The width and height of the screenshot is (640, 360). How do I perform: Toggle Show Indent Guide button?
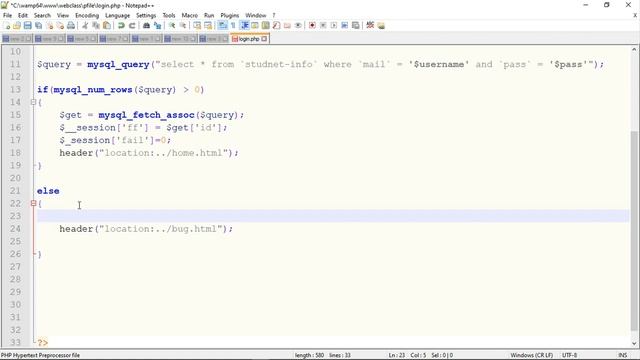coord(244,25)
